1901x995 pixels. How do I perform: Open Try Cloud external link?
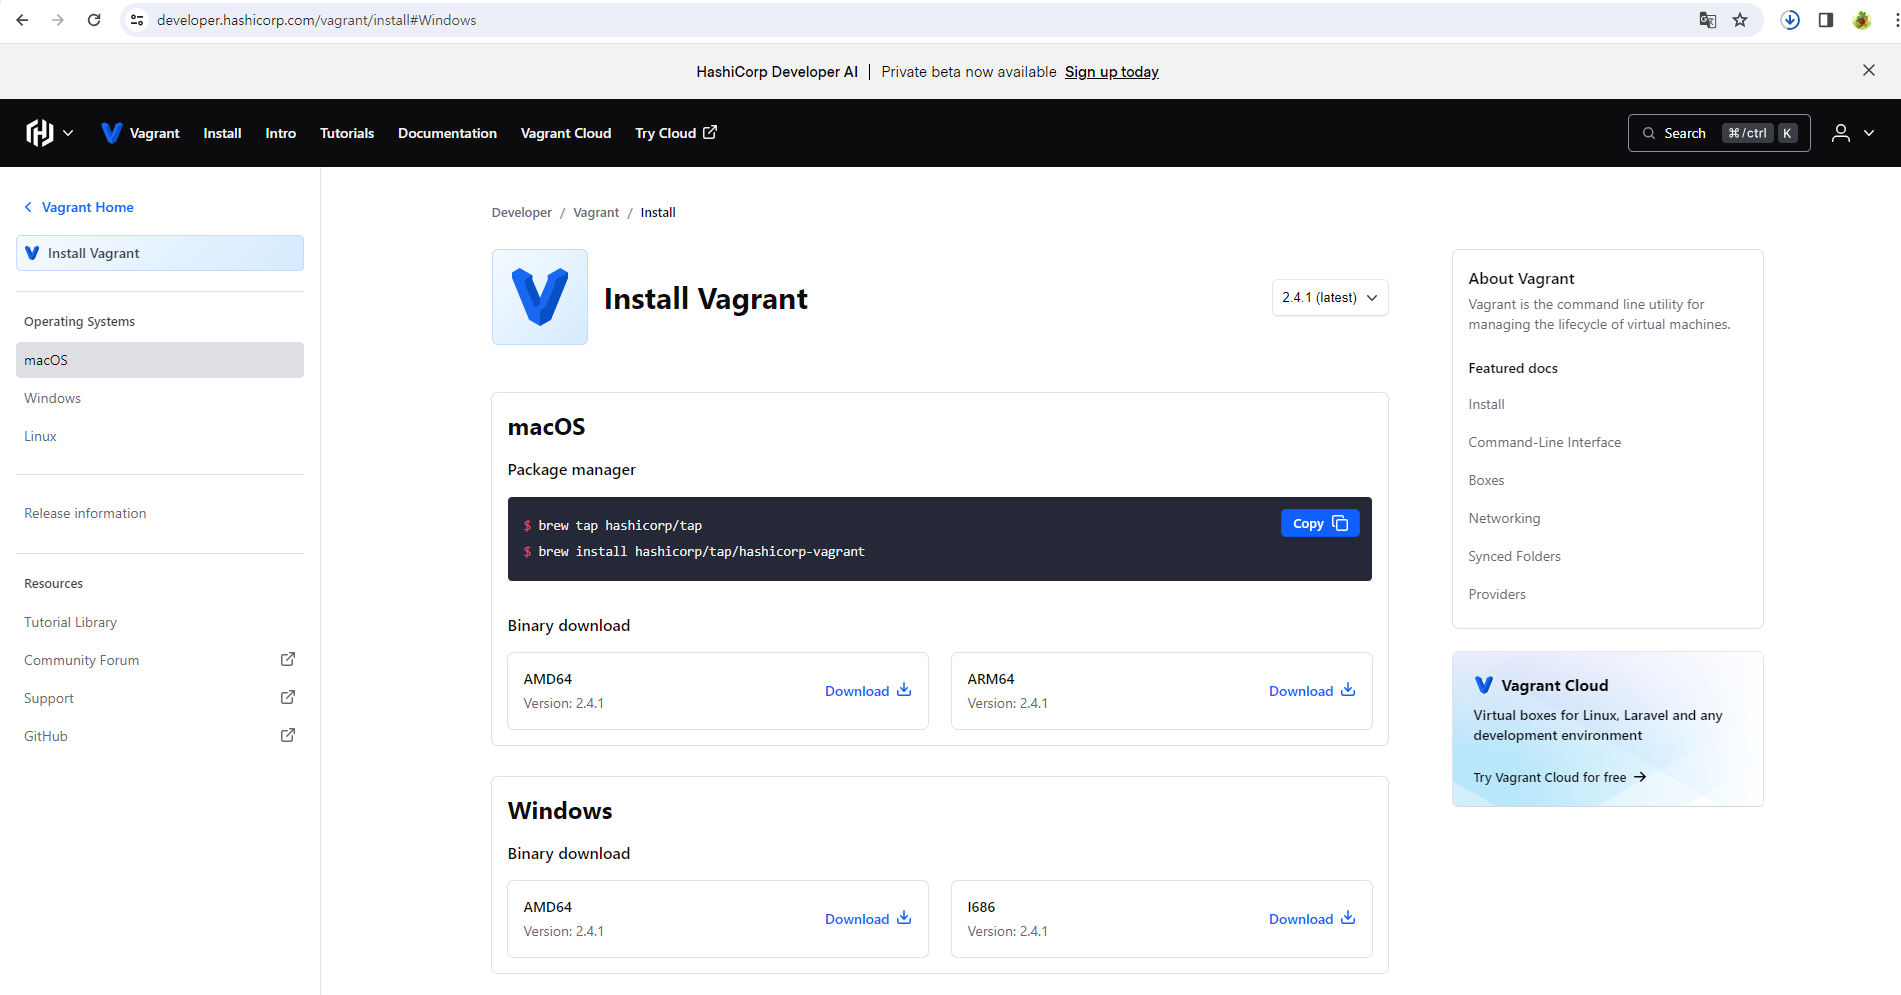coord(676,133)
